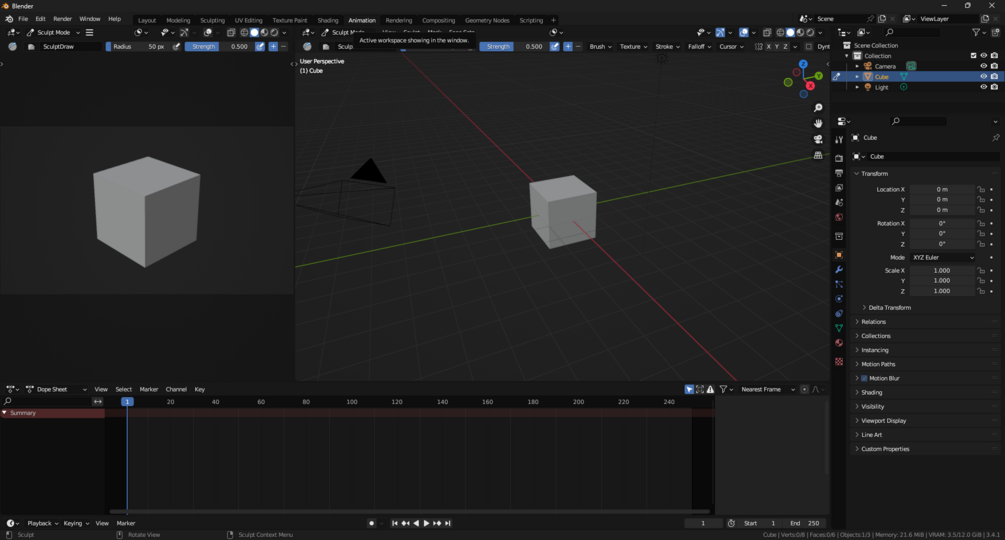The height and width of the screenshot is (540, 1005).
Task: Switch to the Sculpting workspace tab
Action: tap(212, 20)
